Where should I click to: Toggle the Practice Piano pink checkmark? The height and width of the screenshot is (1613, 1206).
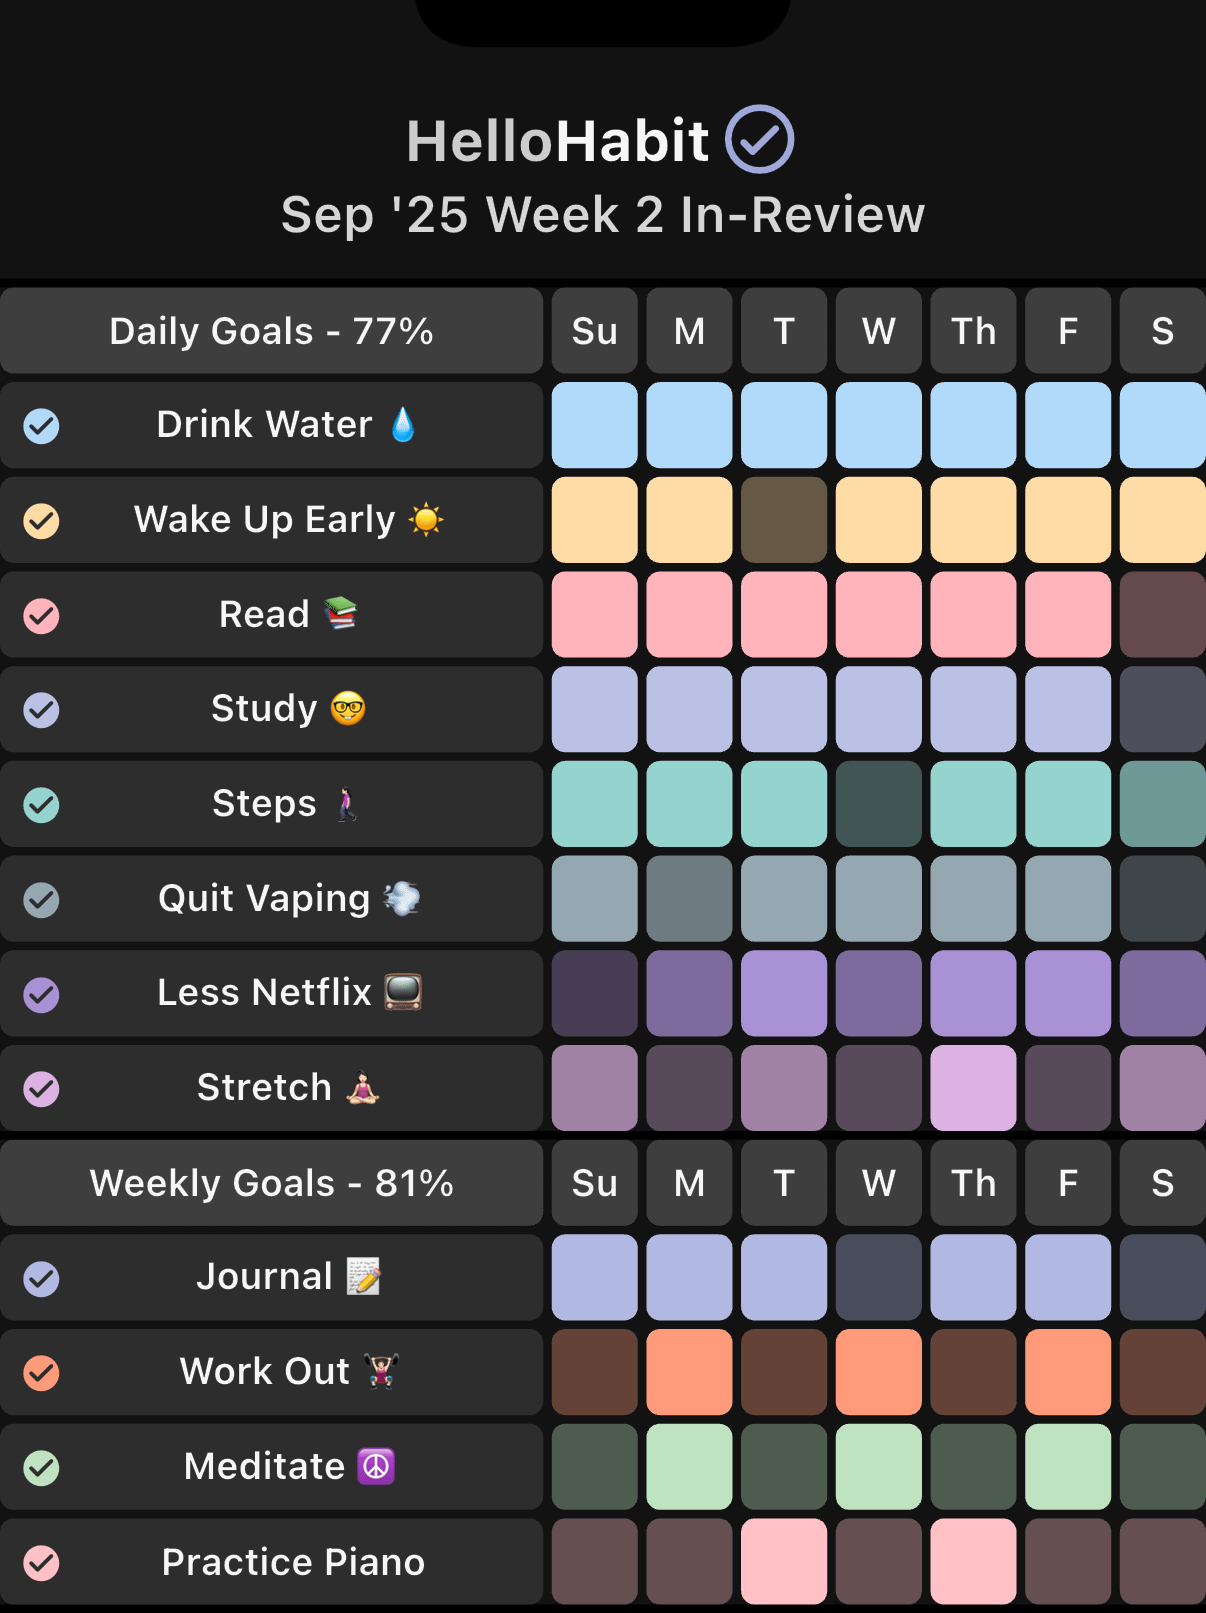pos(42,1562)
